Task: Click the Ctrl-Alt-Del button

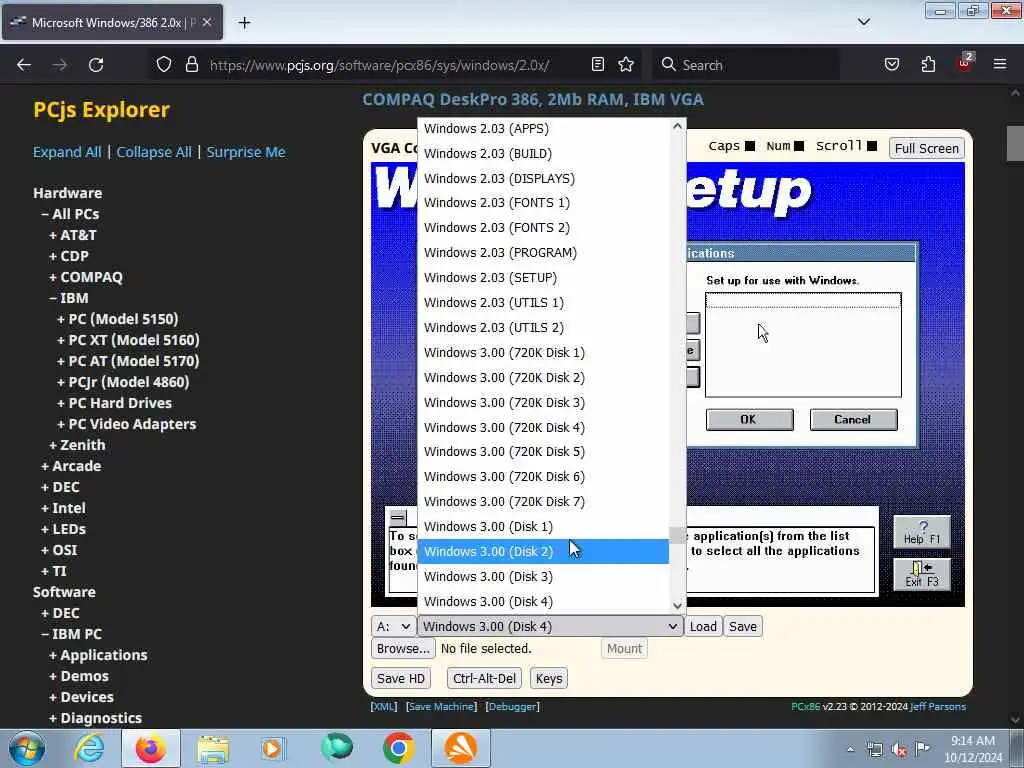Action: point(484,679)
